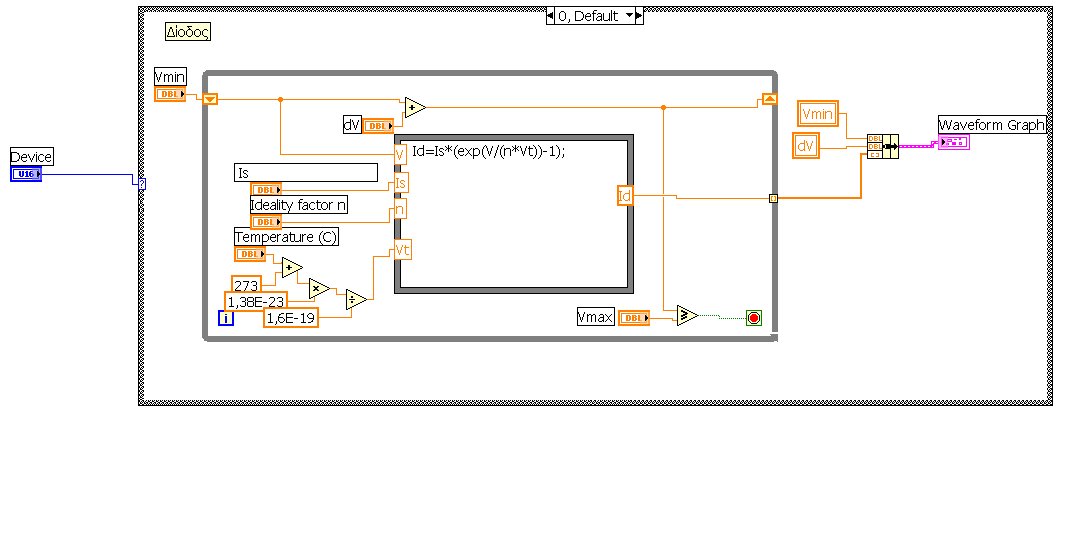Select the constant 1,38E-23
Image resolution: width=1083 pixels, height=555 pixels.
click(x=256, y=302)
